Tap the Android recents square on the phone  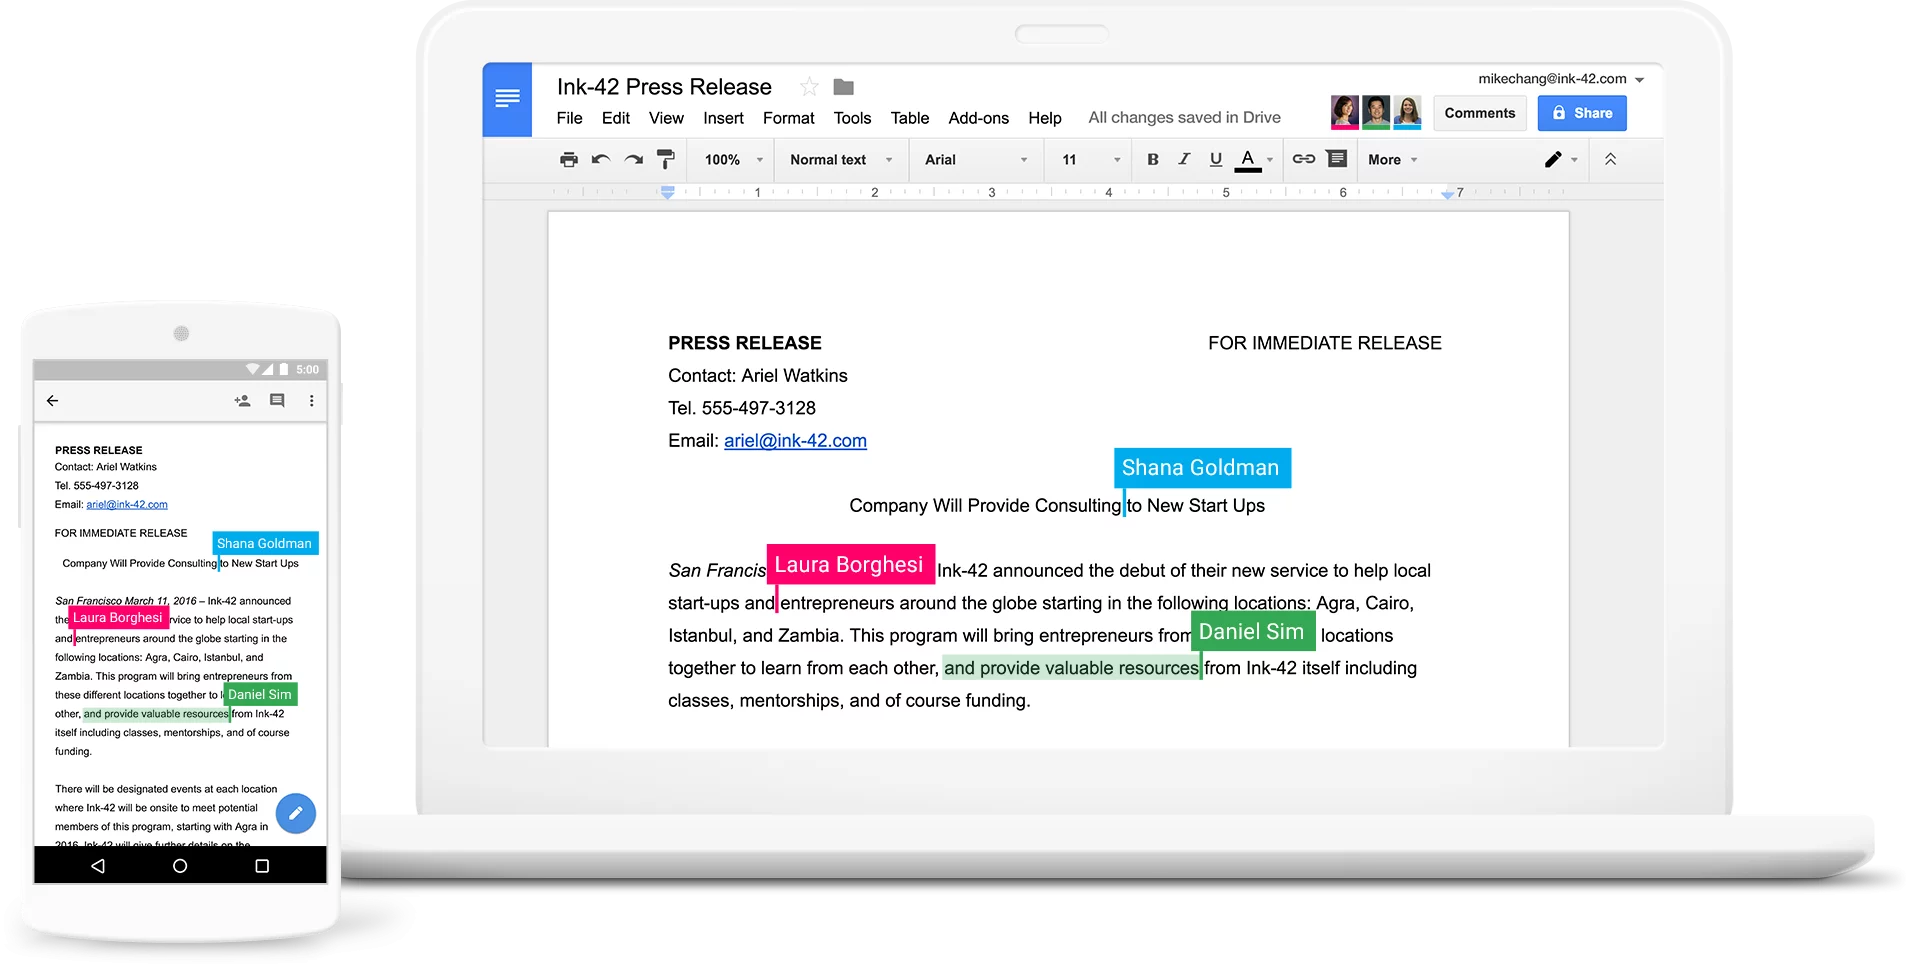(x=262, y=866)
